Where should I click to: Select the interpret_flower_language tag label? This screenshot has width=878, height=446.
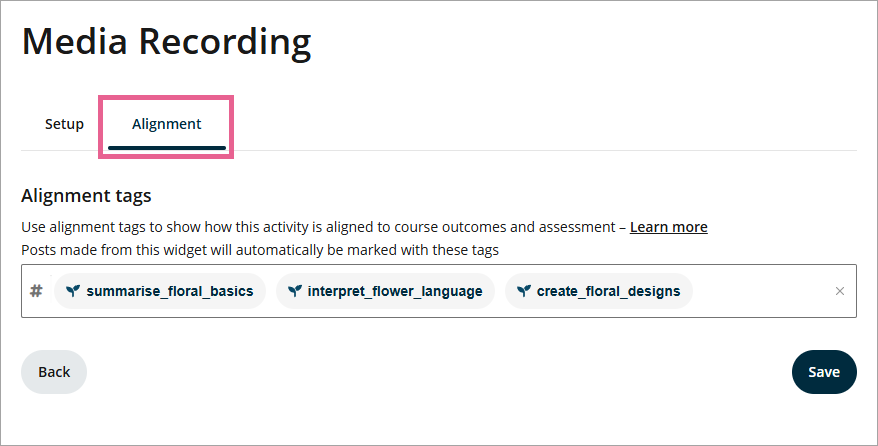(395, 291)
